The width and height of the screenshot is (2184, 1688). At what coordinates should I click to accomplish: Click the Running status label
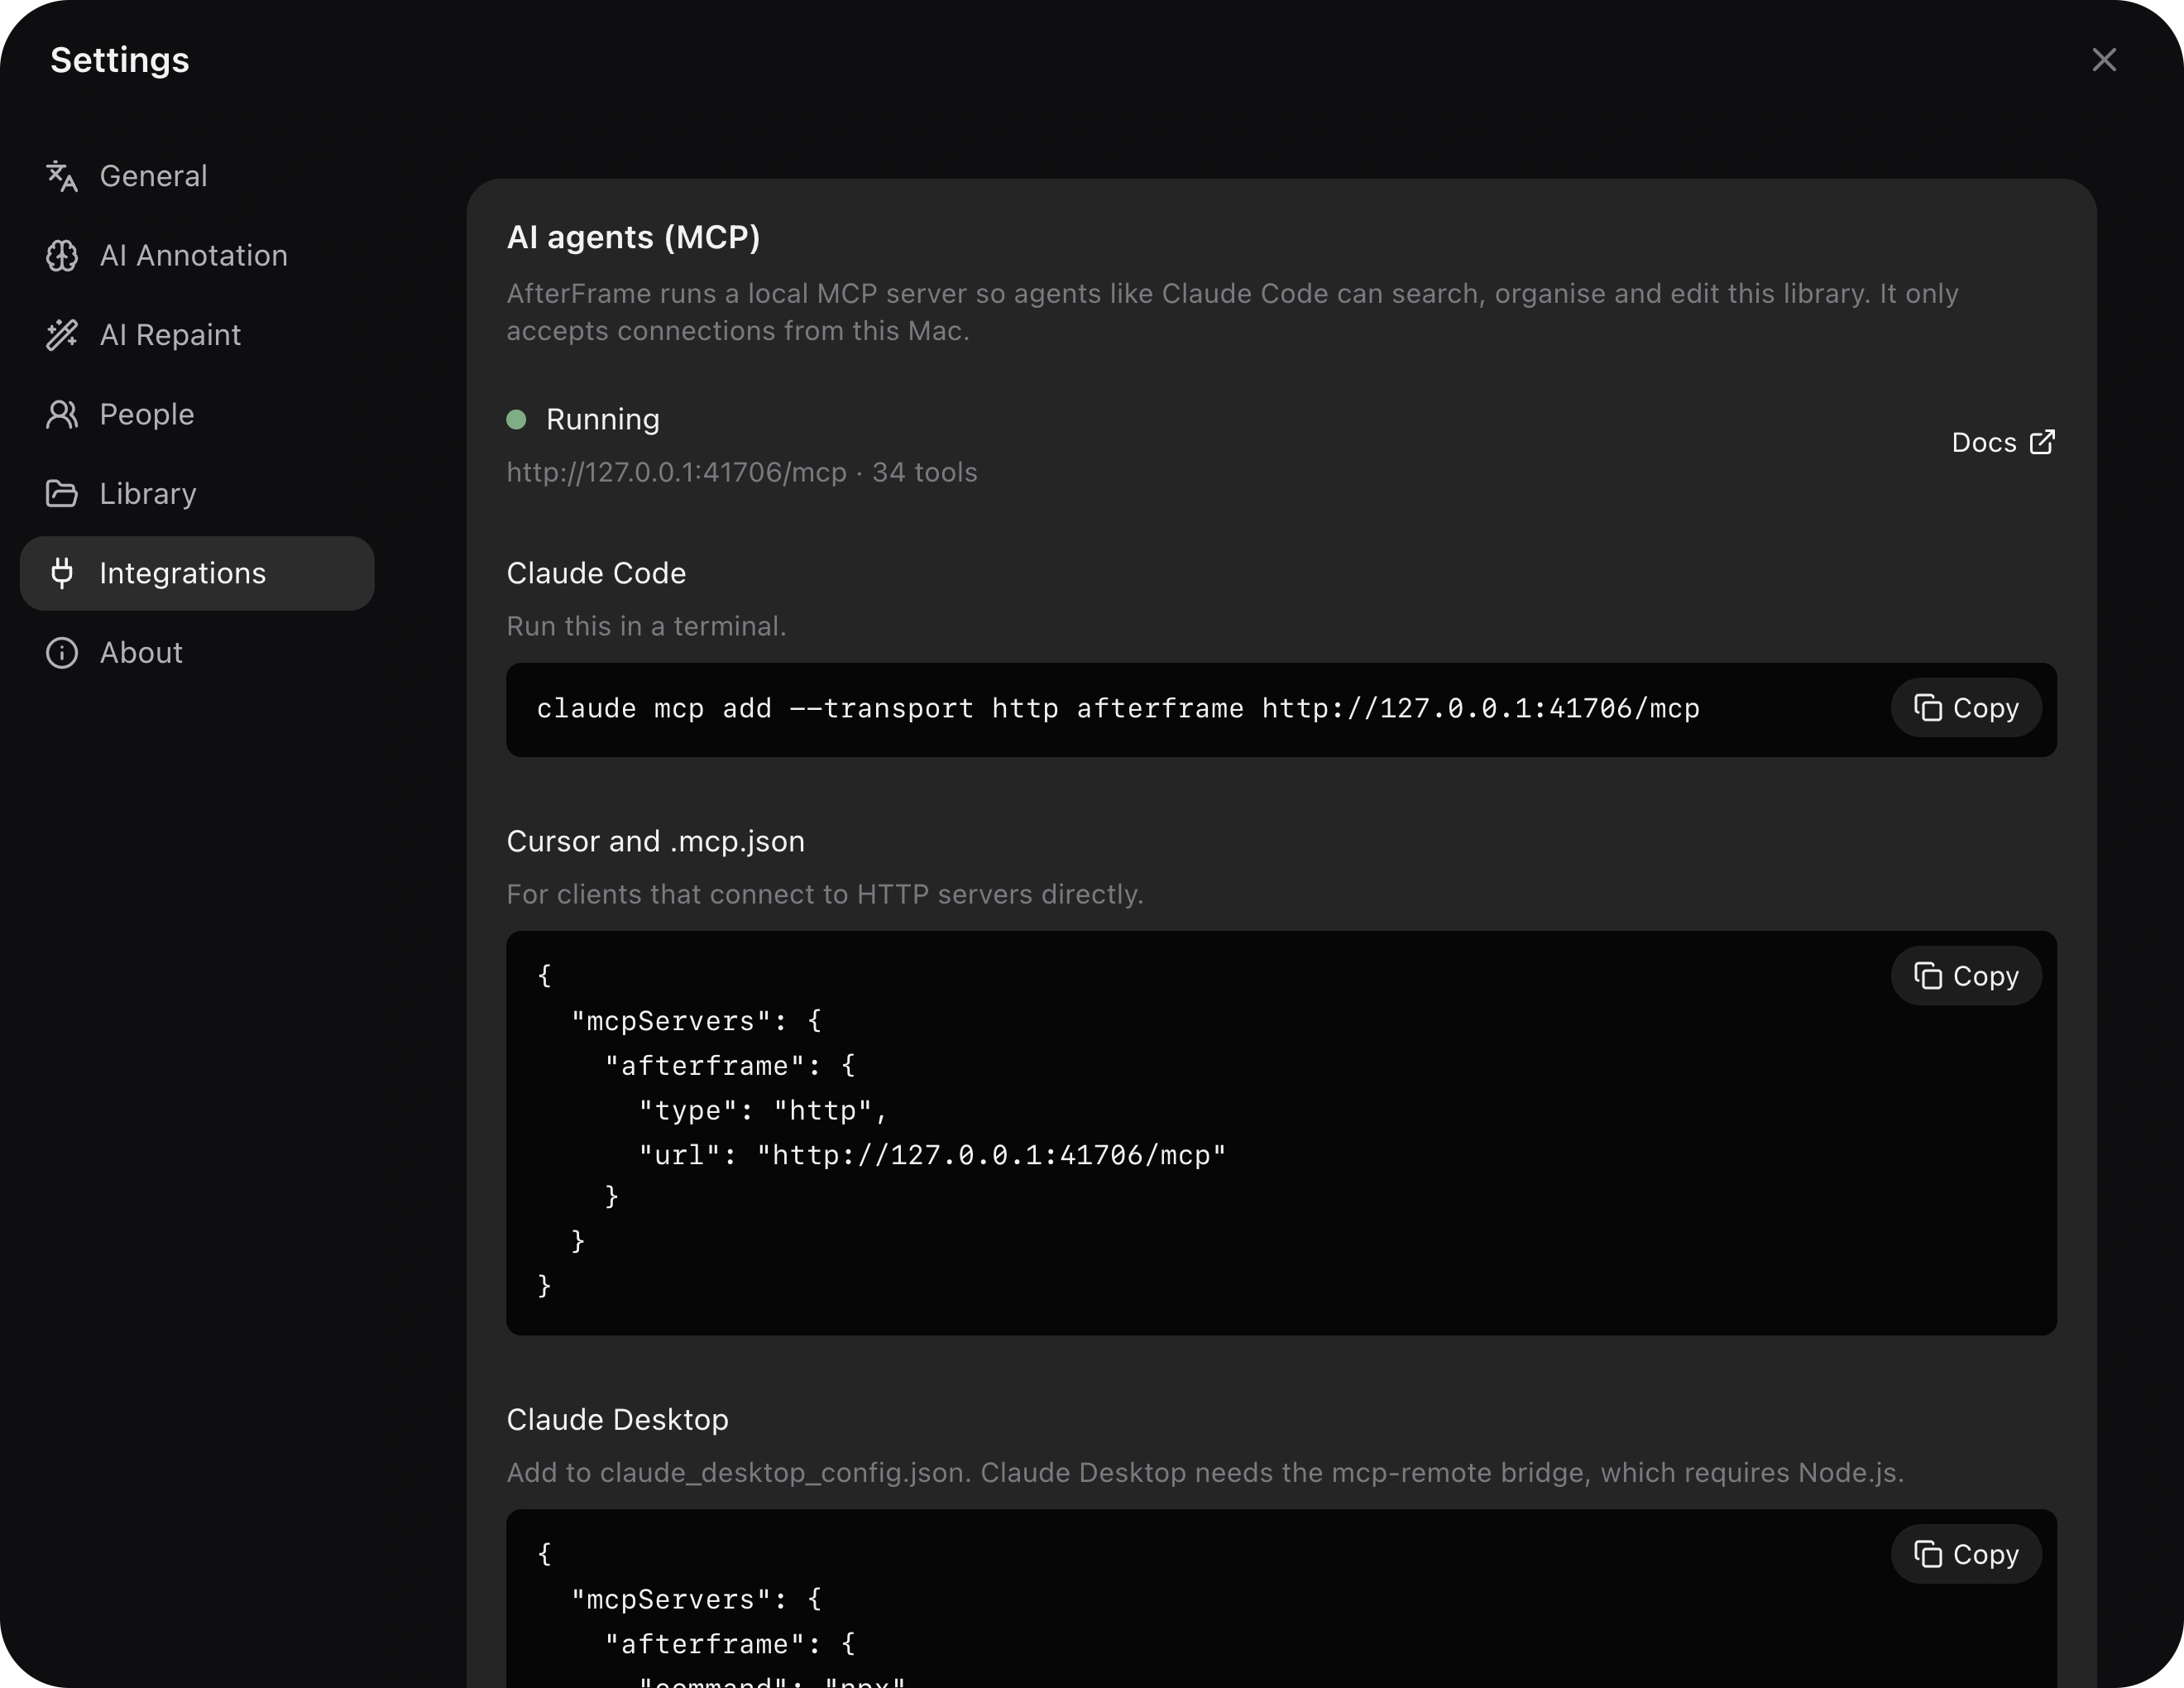click(x=603, y=420)
